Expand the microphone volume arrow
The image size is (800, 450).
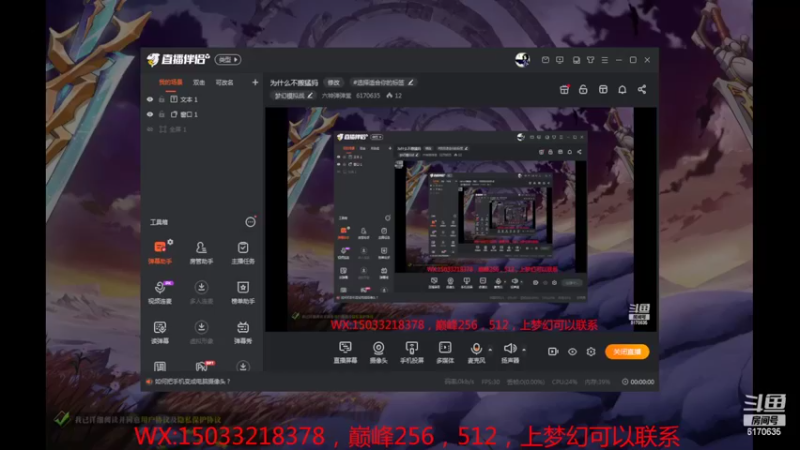click(x=490, y=349)
